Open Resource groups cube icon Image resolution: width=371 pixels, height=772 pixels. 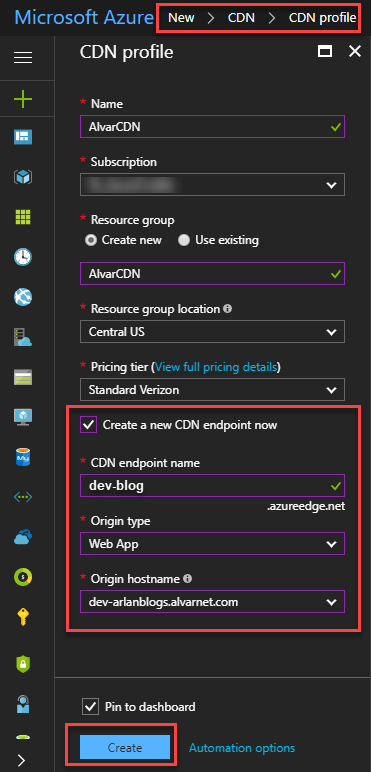(x=23, y=177)
